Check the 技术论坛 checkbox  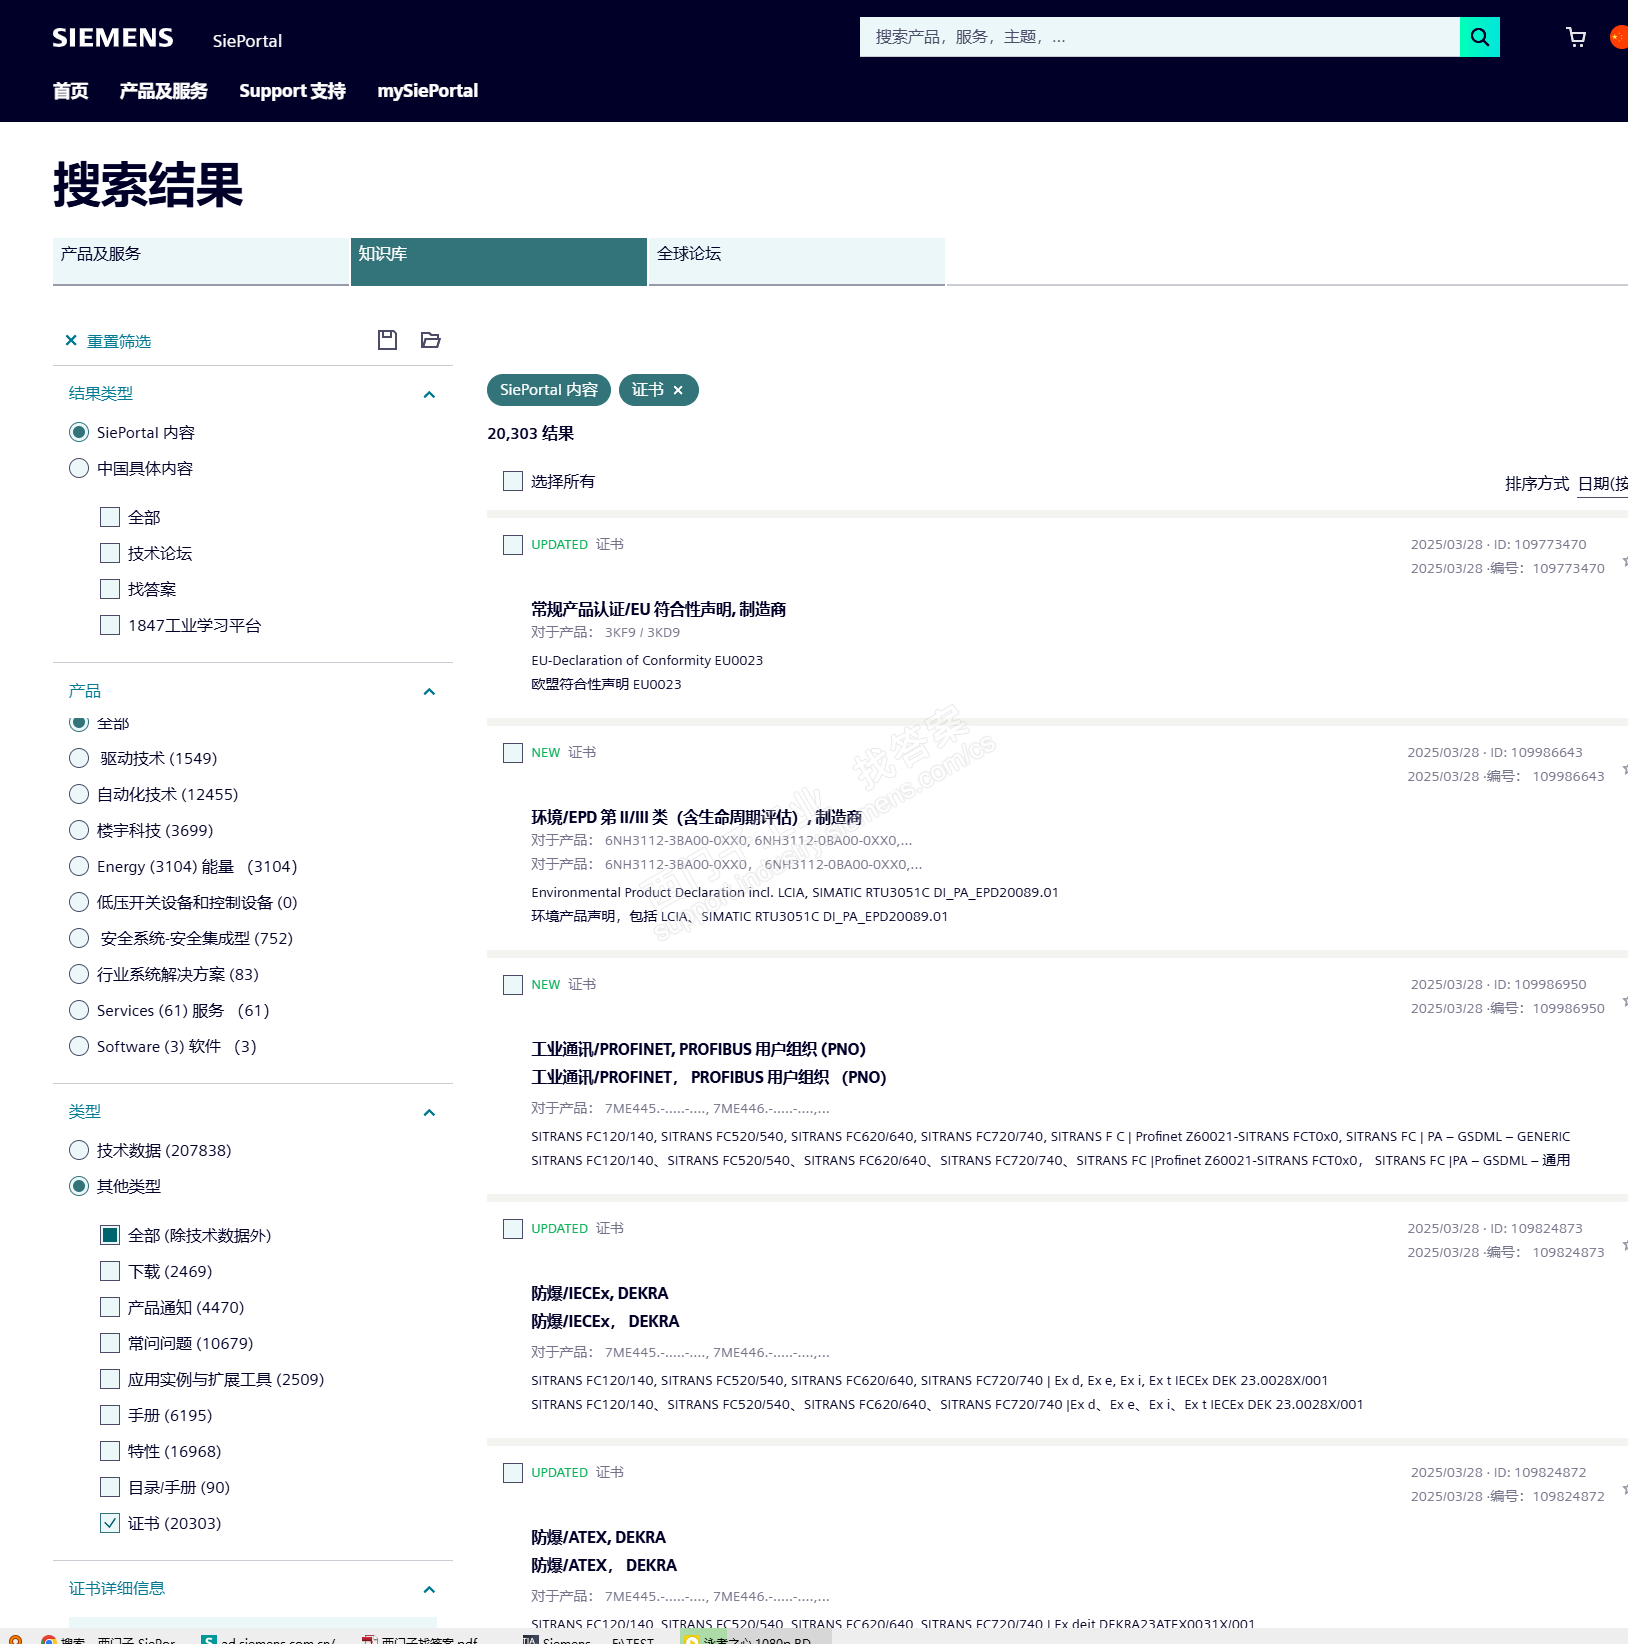click(110, 553)
